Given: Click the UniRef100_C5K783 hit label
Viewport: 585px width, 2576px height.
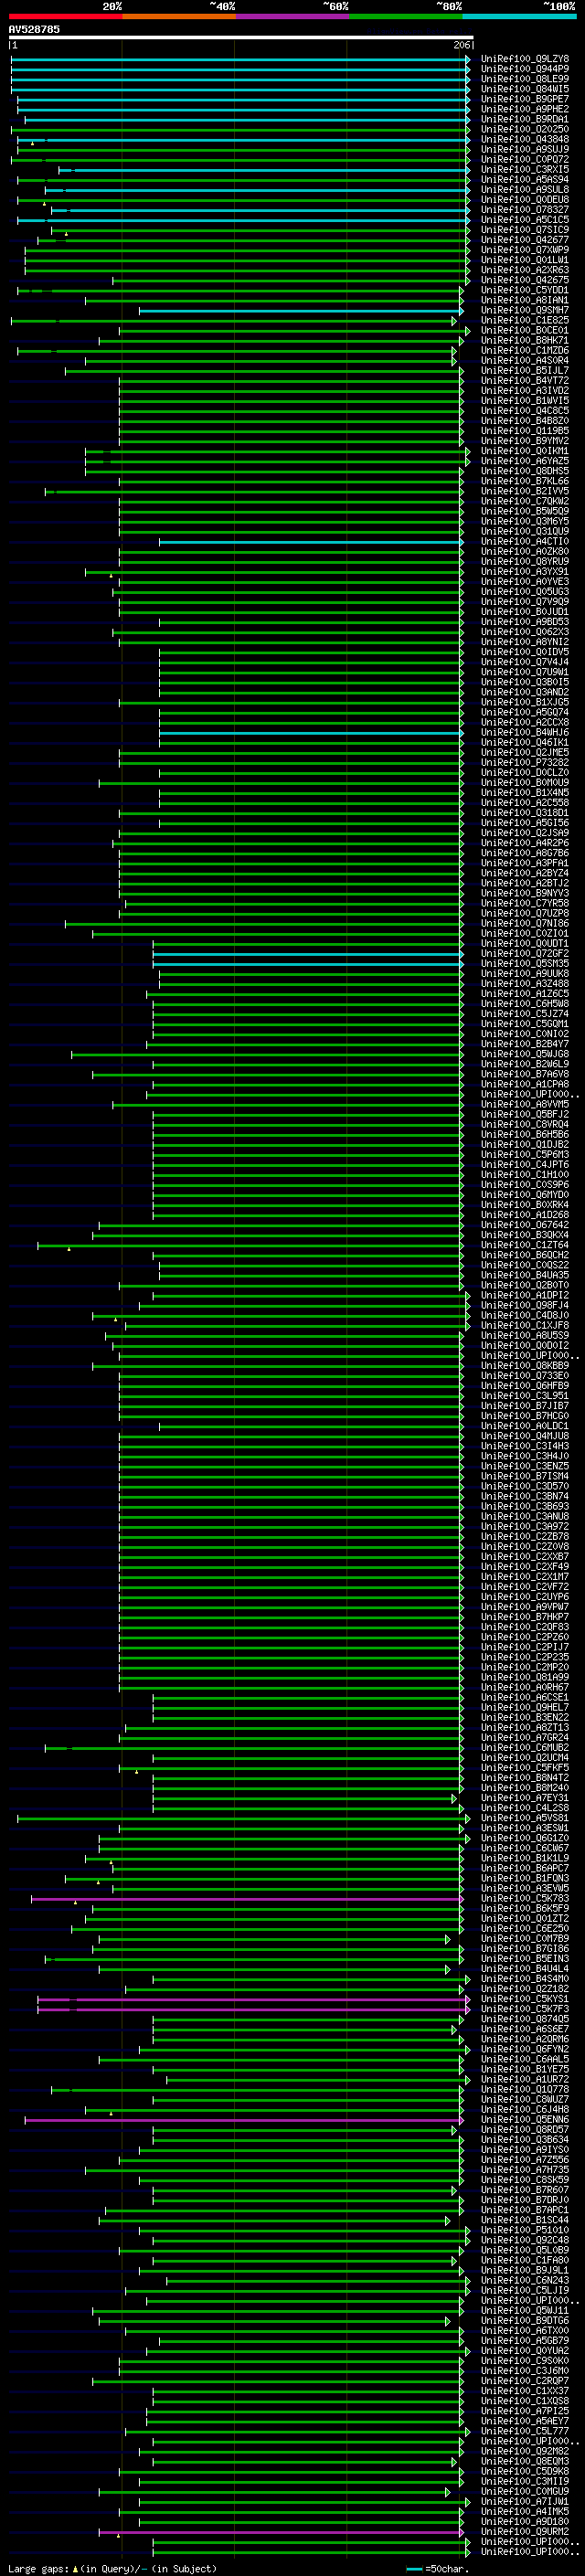Looking at the screenshot, I should click(525, 1899).
